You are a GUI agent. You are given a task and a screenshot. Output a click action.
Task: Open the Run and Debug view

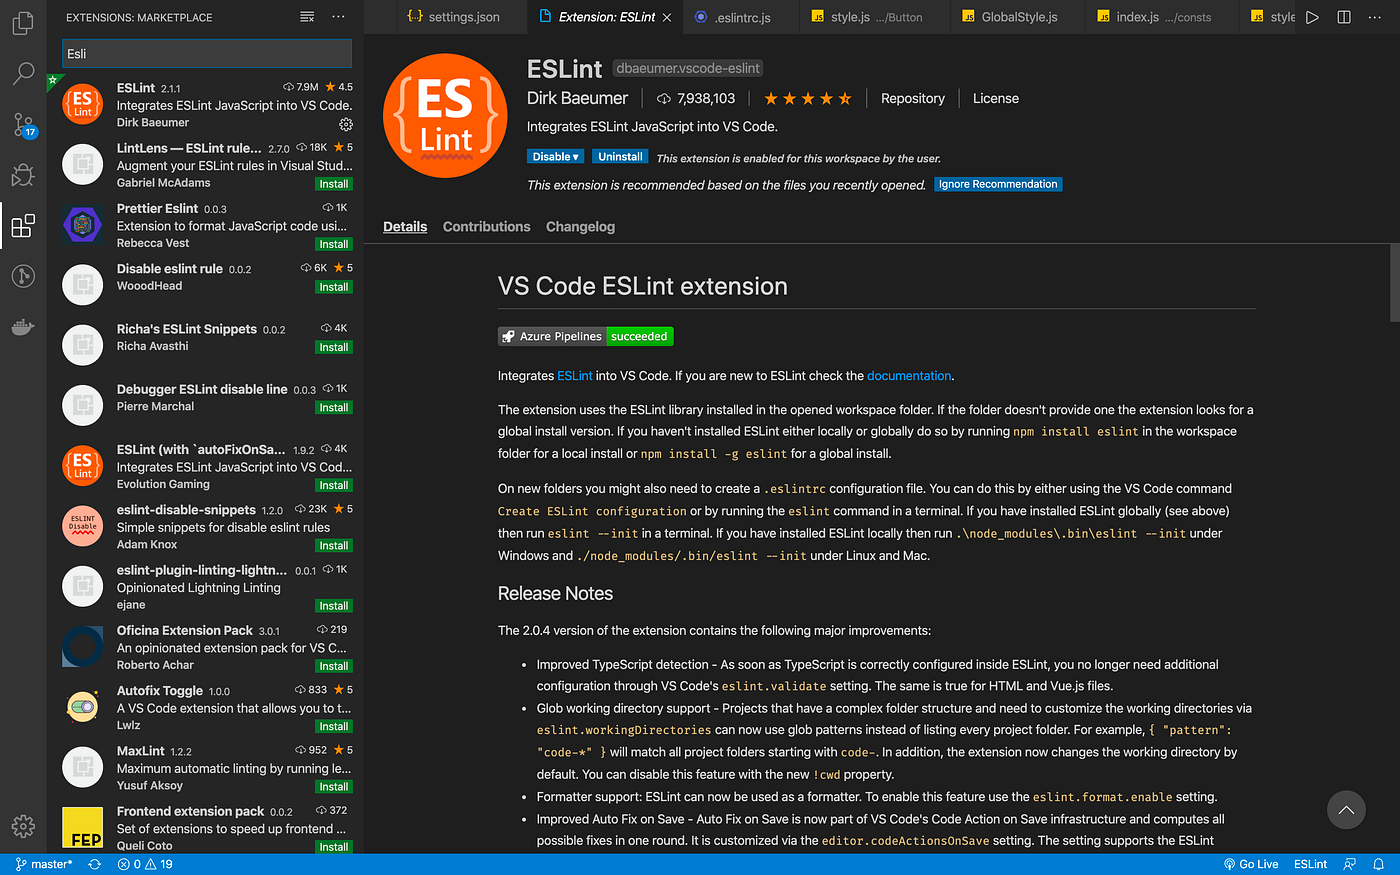click(x=23, y=175)
